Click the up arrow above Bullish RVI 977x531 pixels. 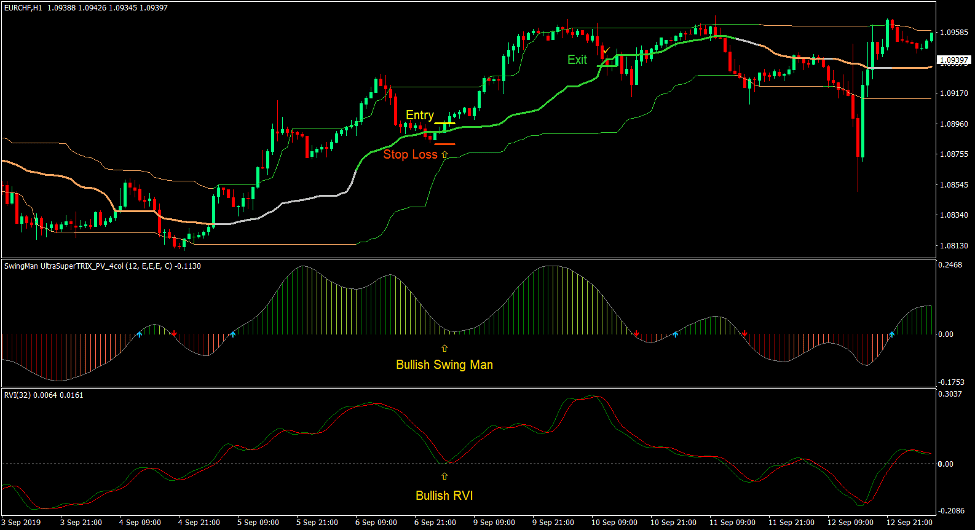445,476
